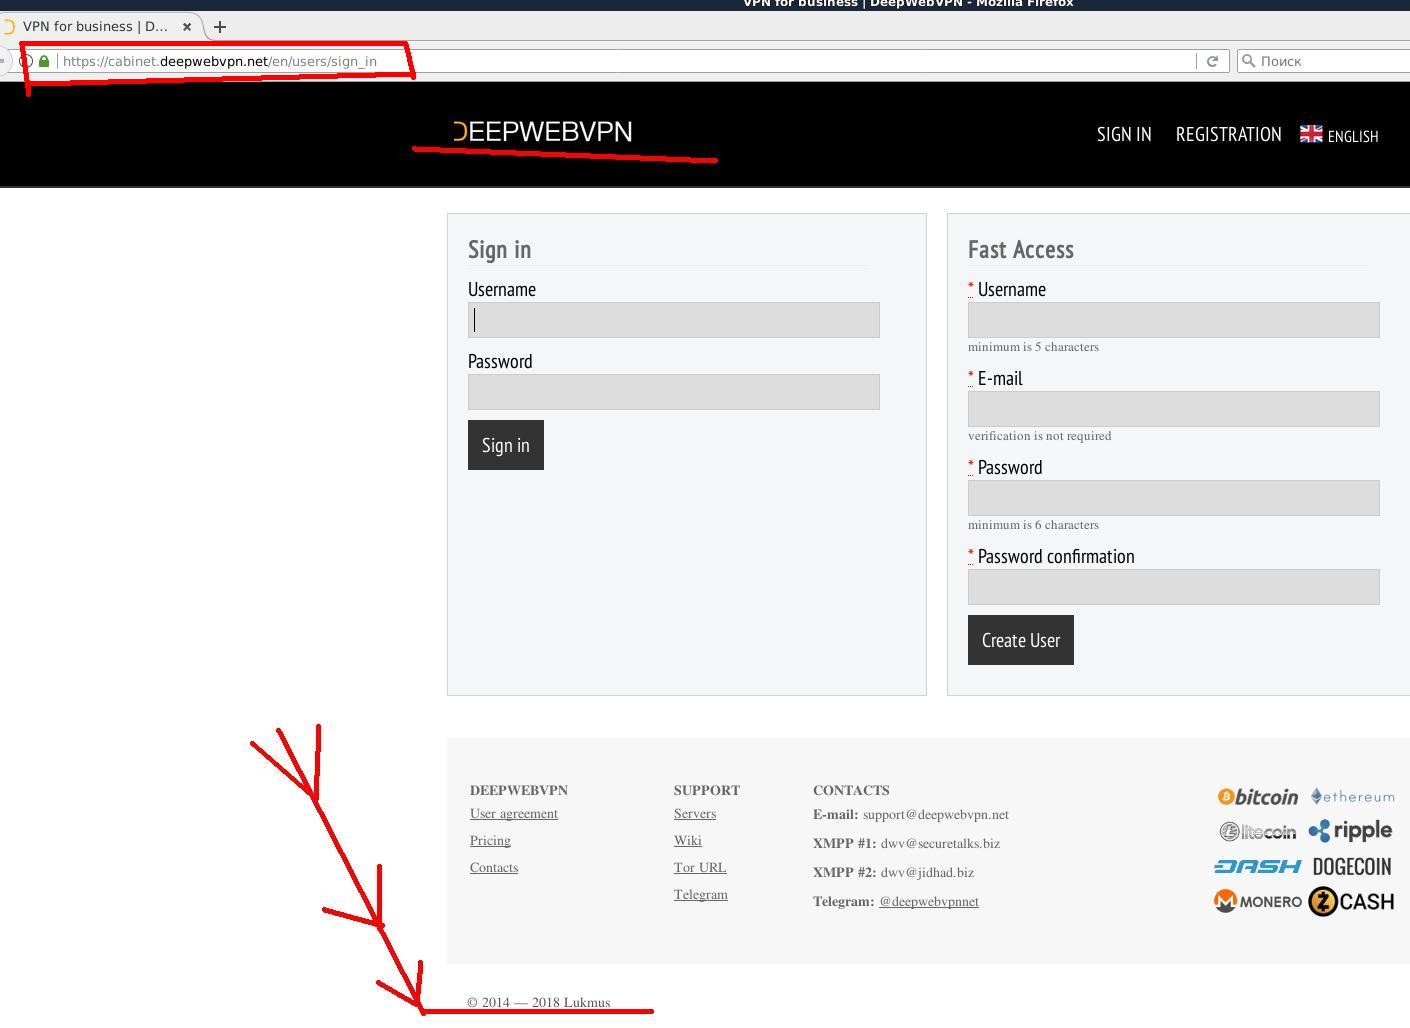Image resolution: width=1410 pixels, height=1028 pixels.
Task: Click the 'minimum is 6 characters' hint
Action: coord(1033,525)
